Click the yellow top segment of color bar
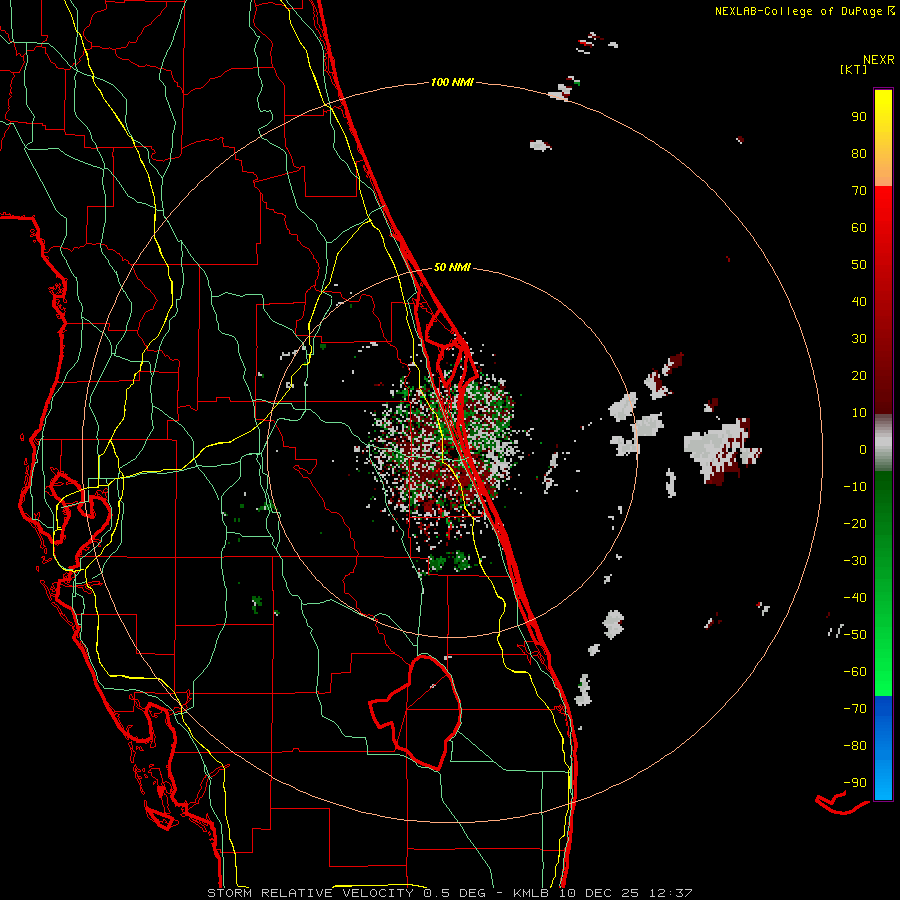The width and height of the screenshot is (900, 900). [883, 138]
